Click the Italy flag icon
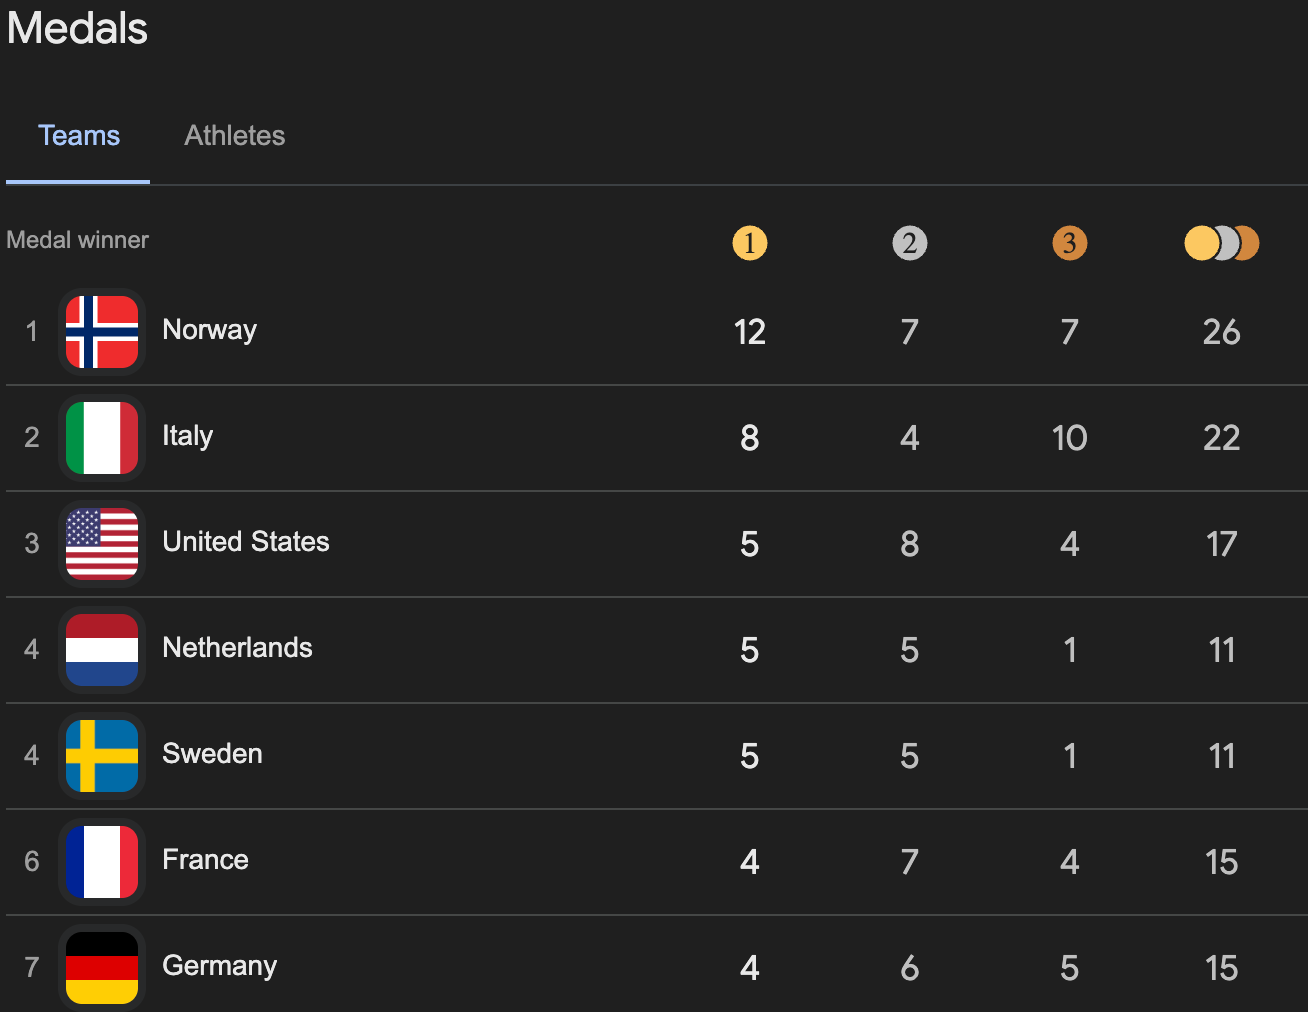 pyautogui.click(x=102, y=438)
